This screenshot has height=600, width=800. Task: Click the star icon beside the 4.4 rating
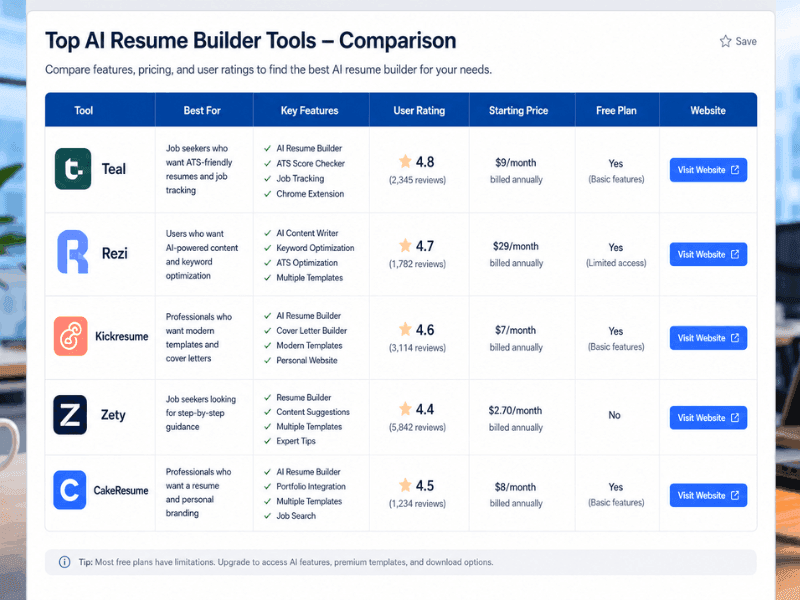click(x=405, y=409)
